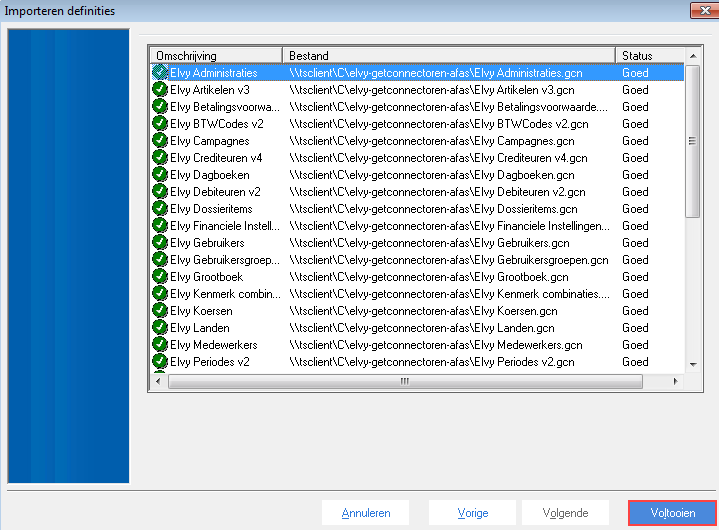The width and height of the screenshot is (719, 530).
Task: Click the Goed status of Elvy Landen
Action: click(635, 328)
